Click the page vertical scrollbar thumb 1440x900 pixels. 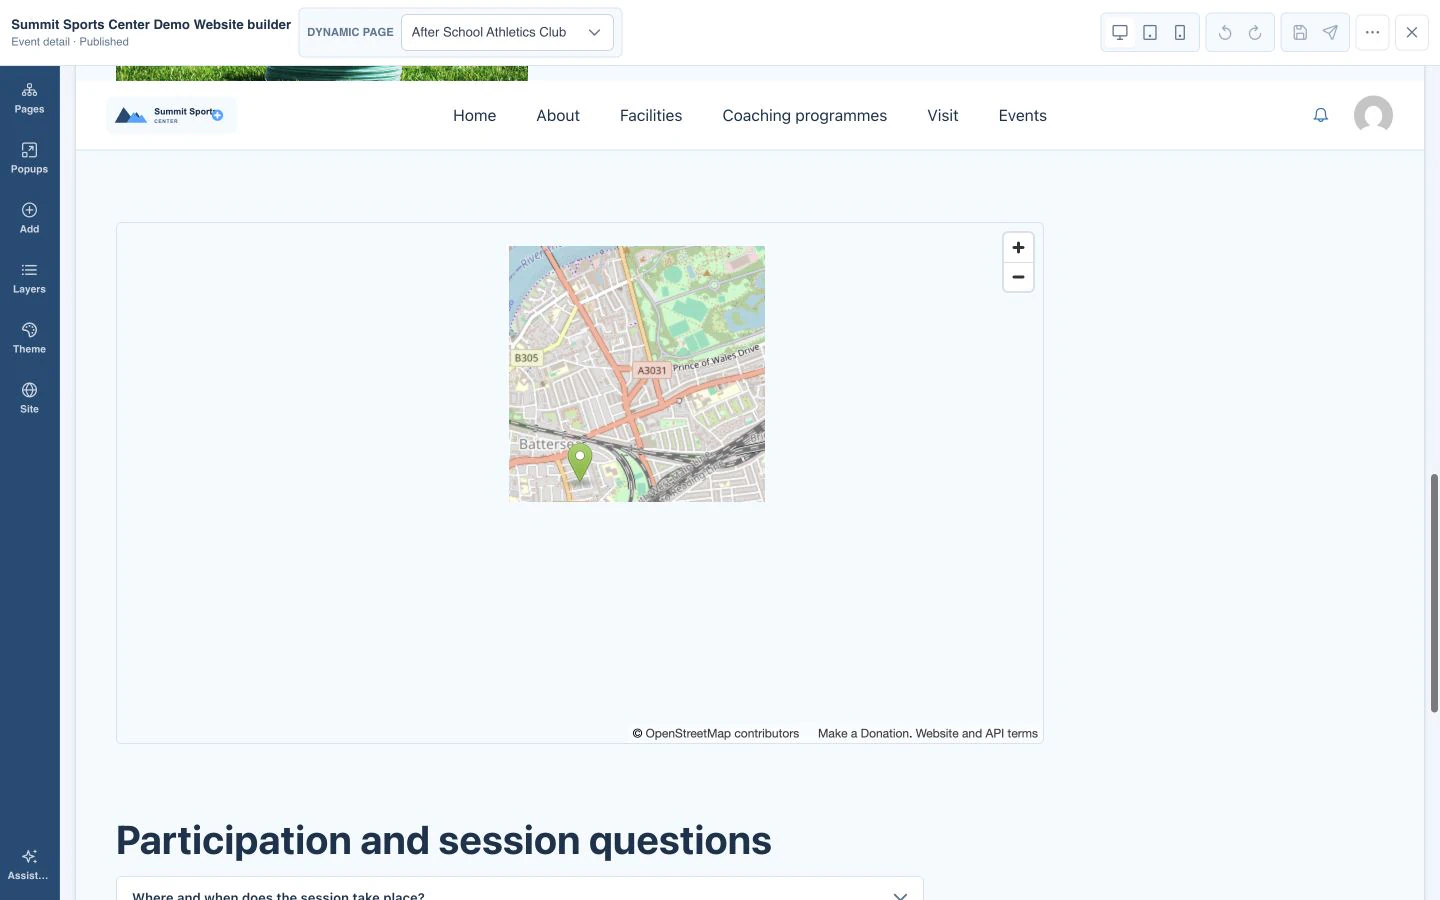(1434, 593)
